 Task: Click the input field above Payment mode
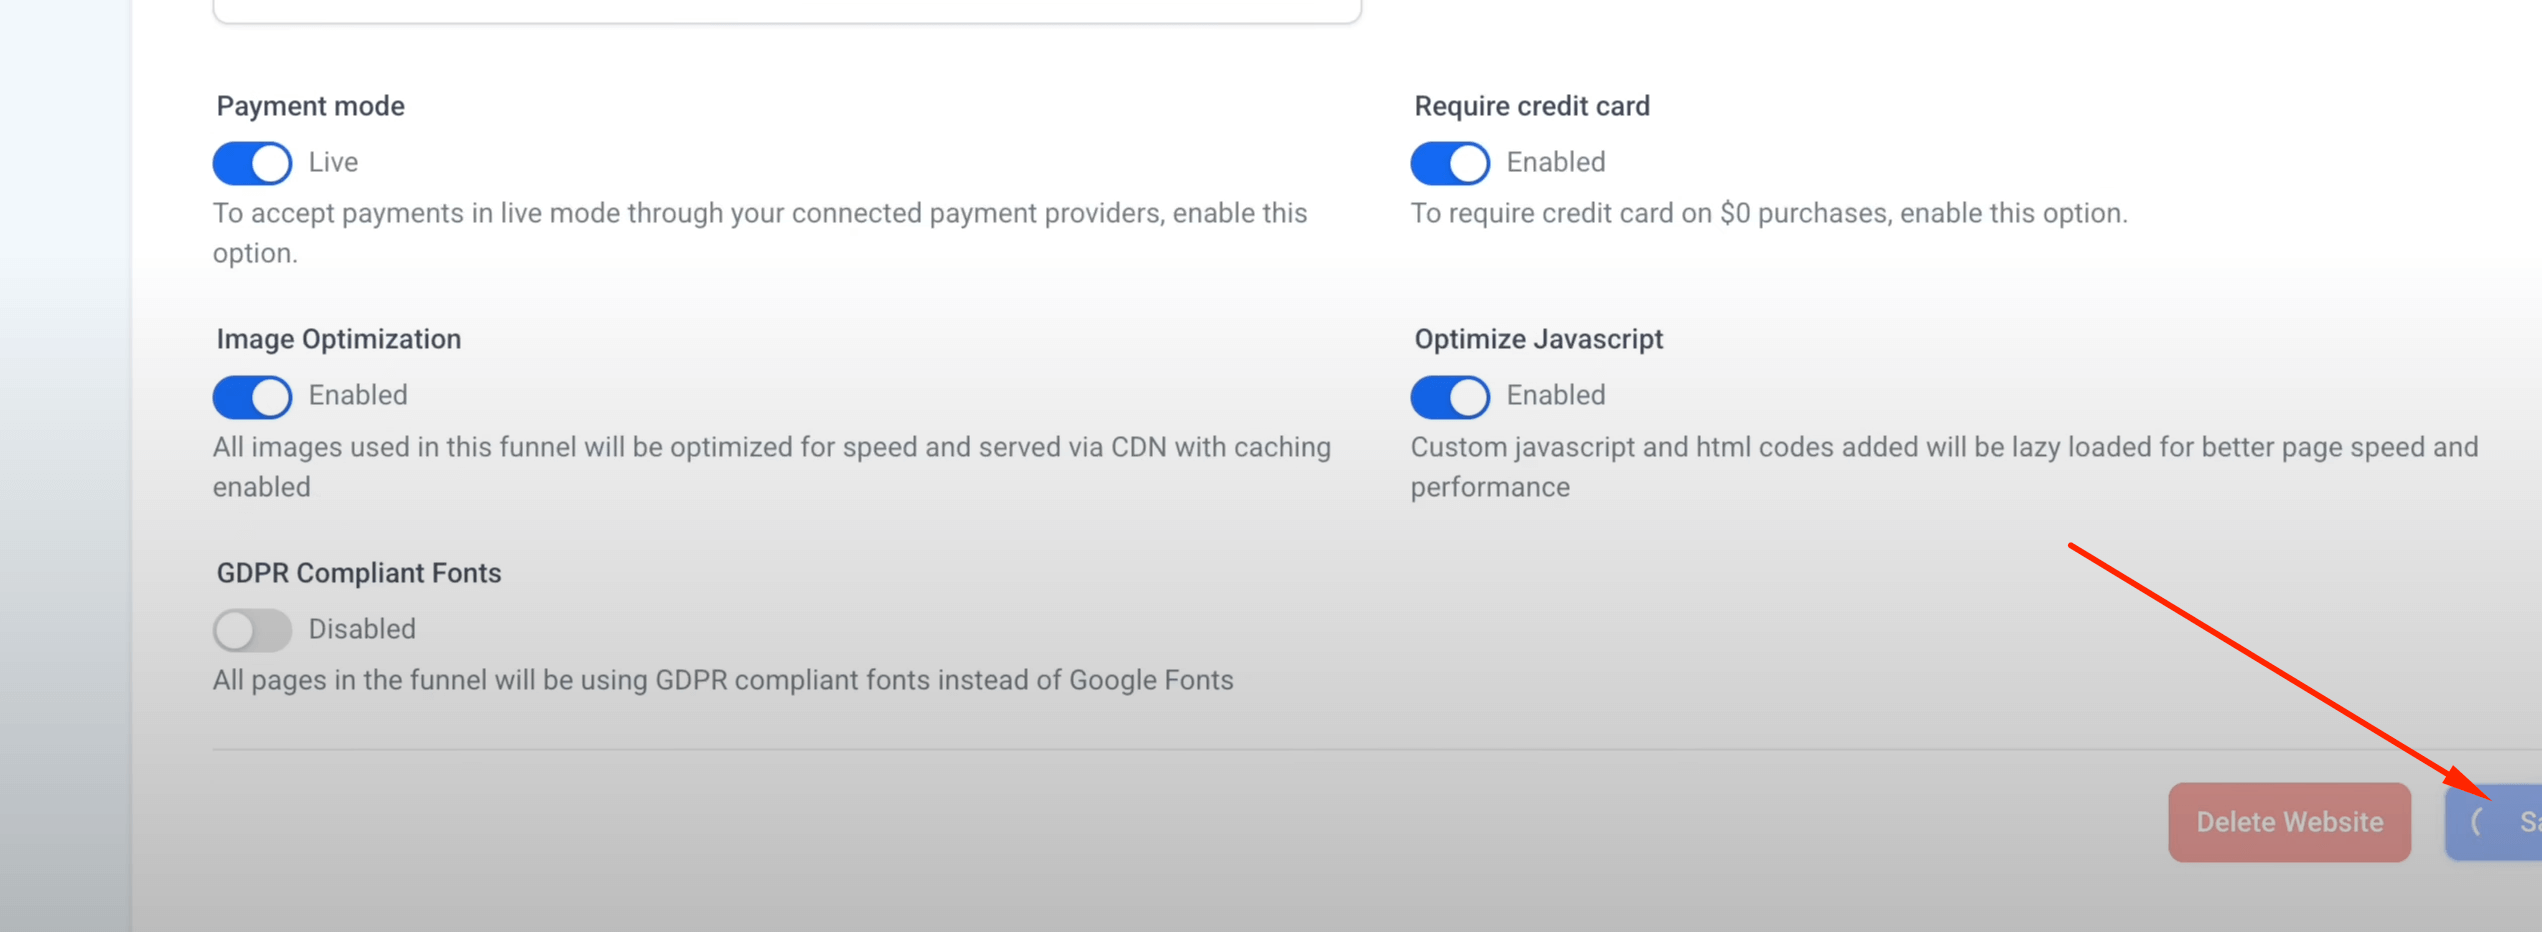tap(786, 9)
